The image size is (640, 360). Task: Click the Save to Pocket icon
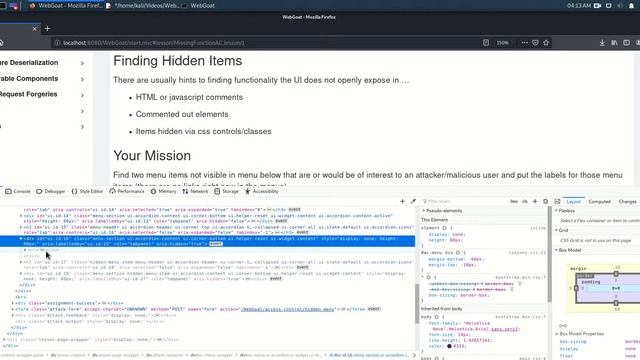tap(535, 43)
